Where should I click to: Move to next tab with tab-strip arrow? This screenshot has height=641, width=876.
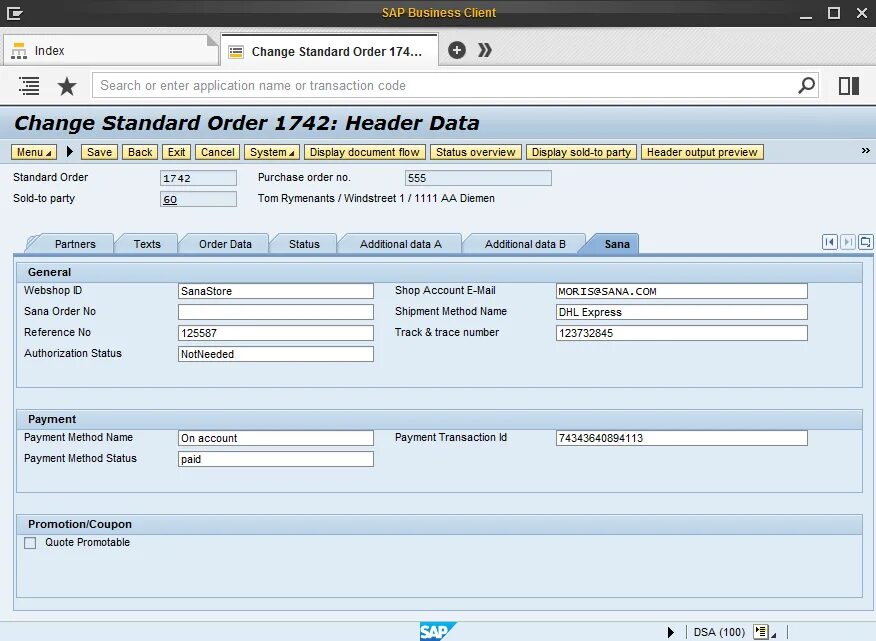pos(848,242)
